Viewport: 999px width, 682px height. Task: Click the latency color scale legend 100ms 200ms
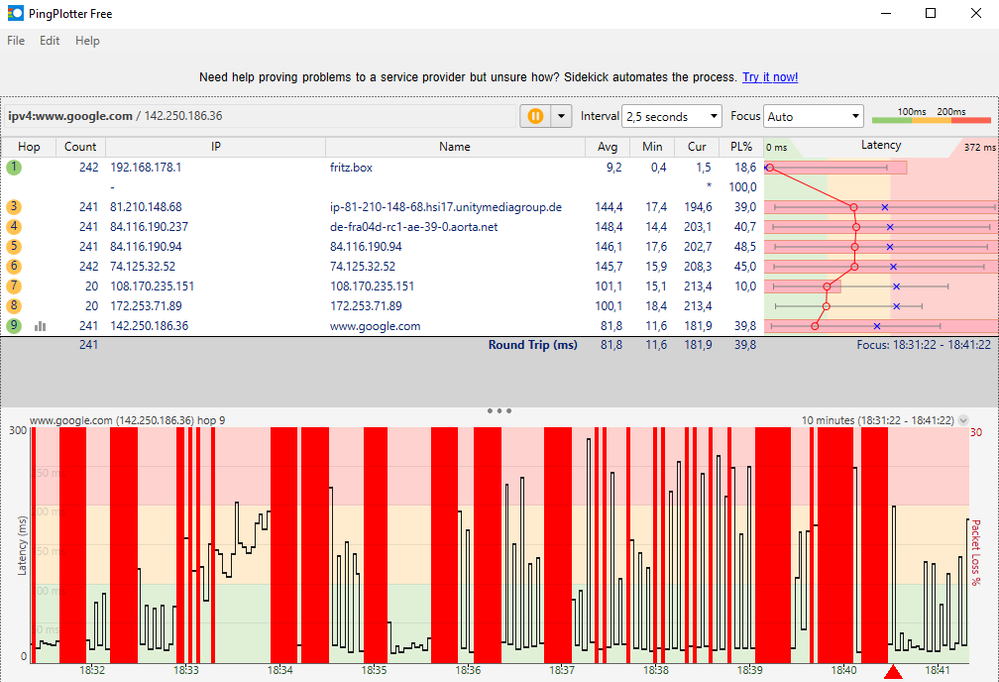click(931, 115)
